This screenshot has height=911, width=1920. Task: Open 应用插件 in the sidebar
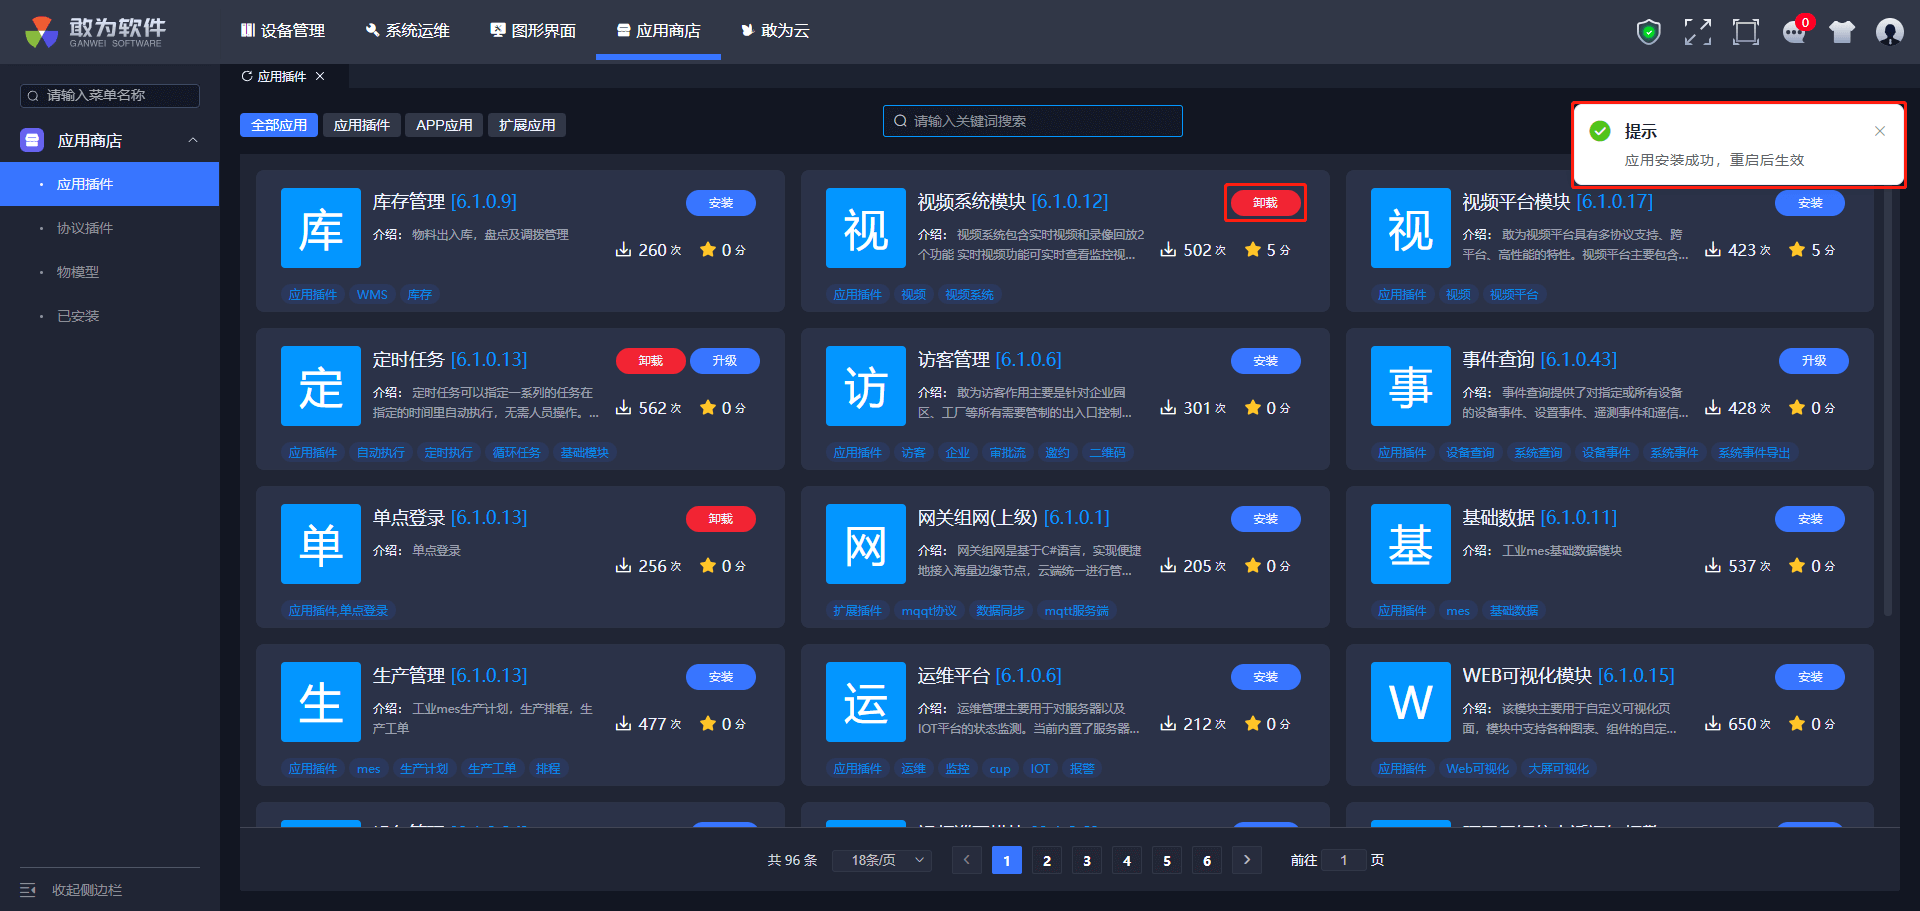click(x=110, y=184)
